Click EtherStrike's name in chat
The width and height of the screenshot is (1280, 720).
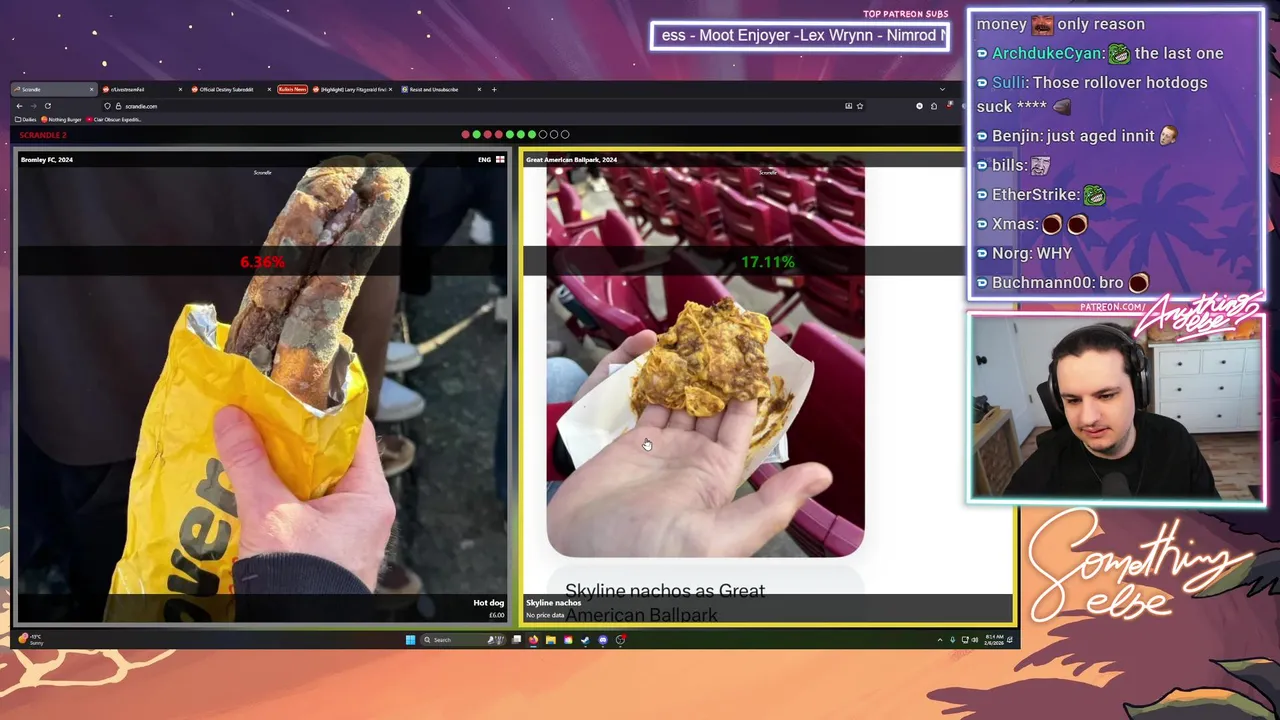[1034, 194]
